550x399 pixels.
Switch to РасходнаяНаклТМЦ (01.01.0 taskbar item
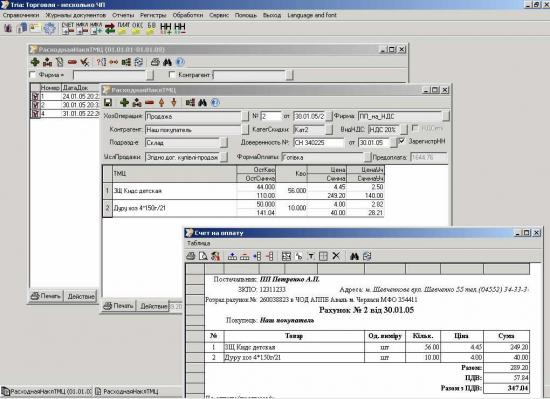coord(47,391)
